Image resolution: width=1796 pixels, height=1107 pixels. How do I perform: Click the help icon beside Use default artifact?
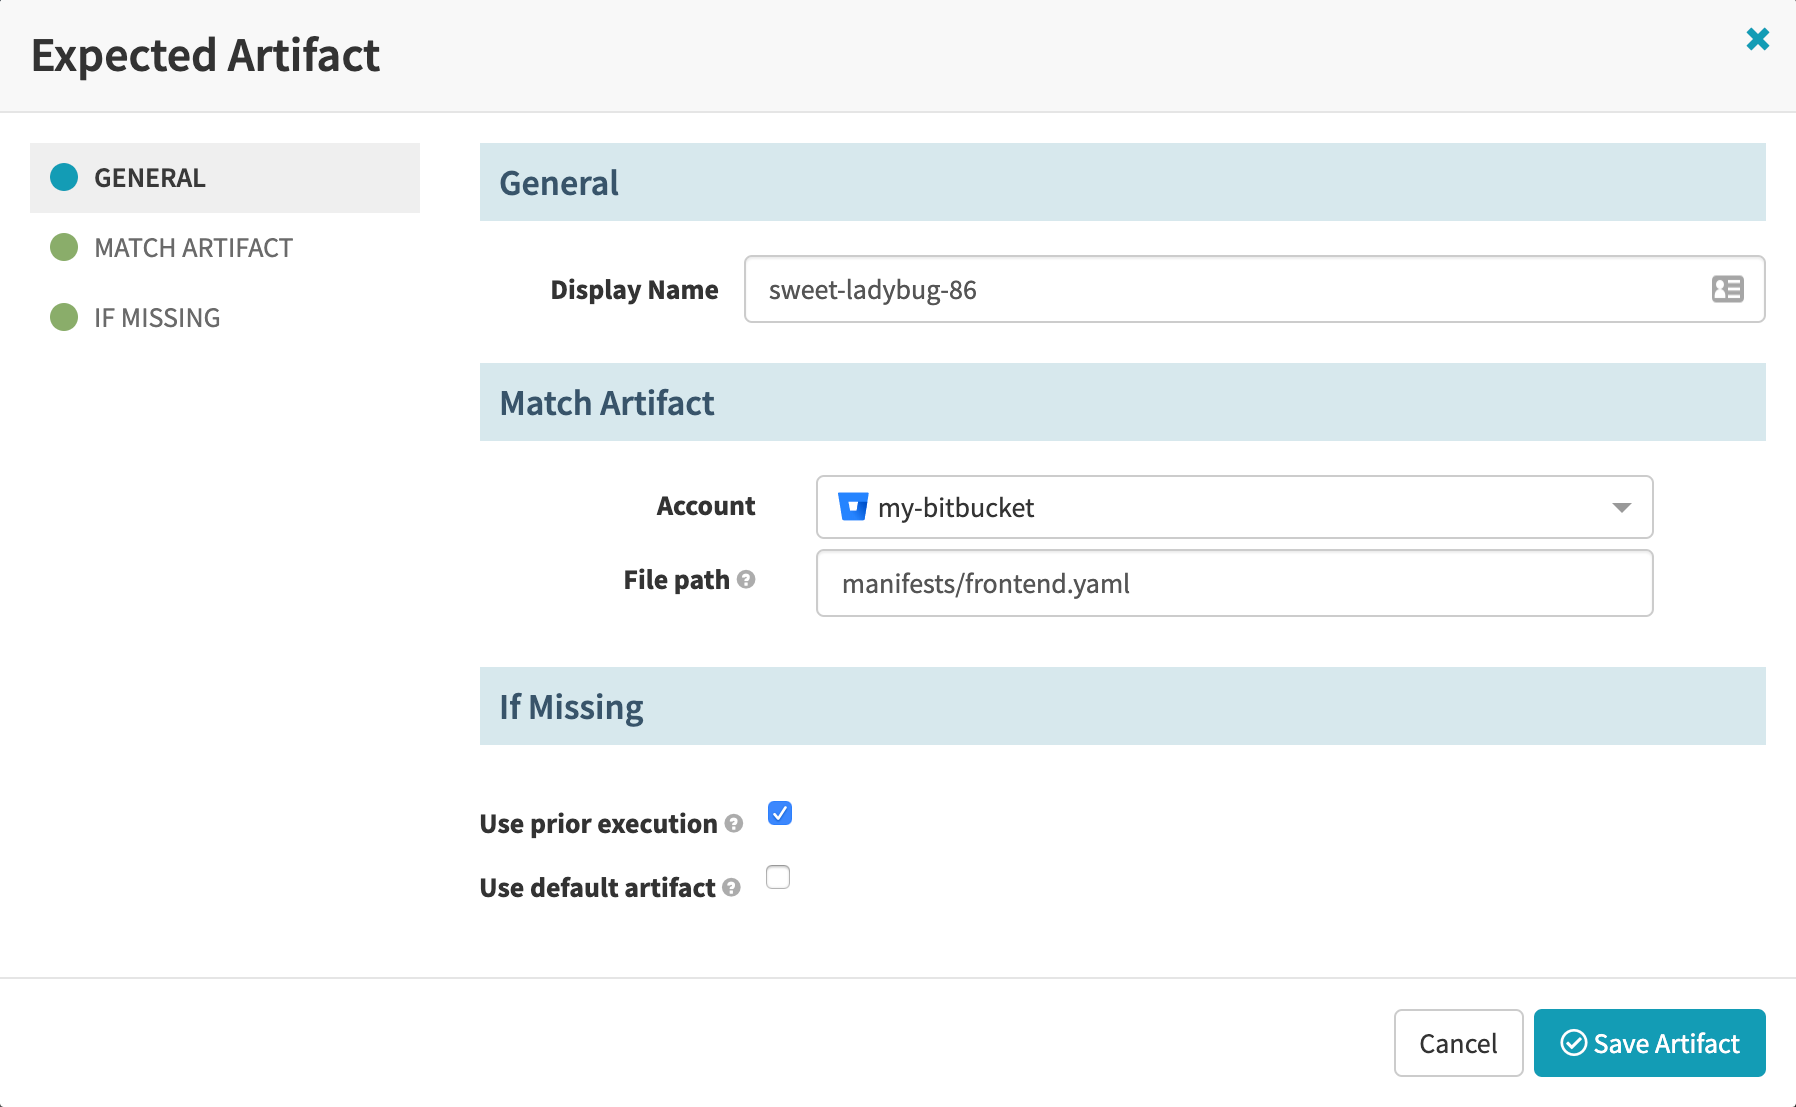tap(731, 889)
